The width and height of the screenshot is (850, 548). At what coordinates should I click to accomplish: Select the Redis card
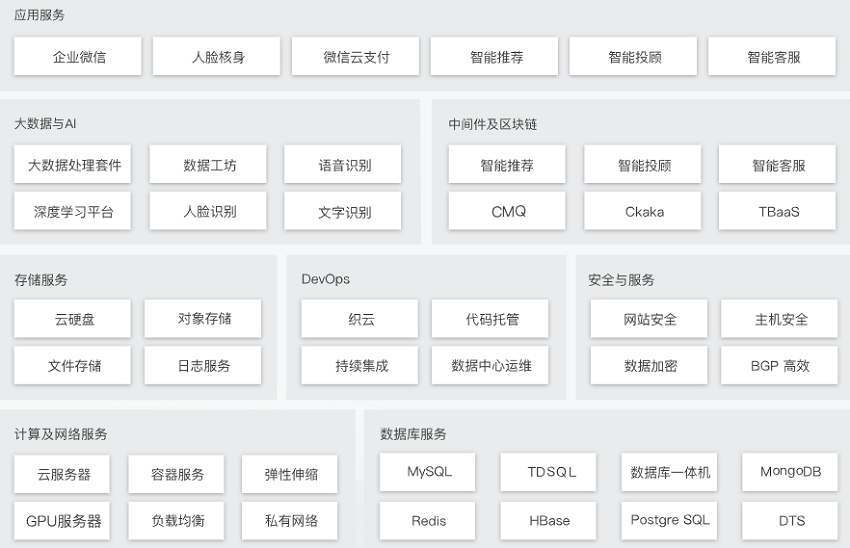click(x=428, y=521)
